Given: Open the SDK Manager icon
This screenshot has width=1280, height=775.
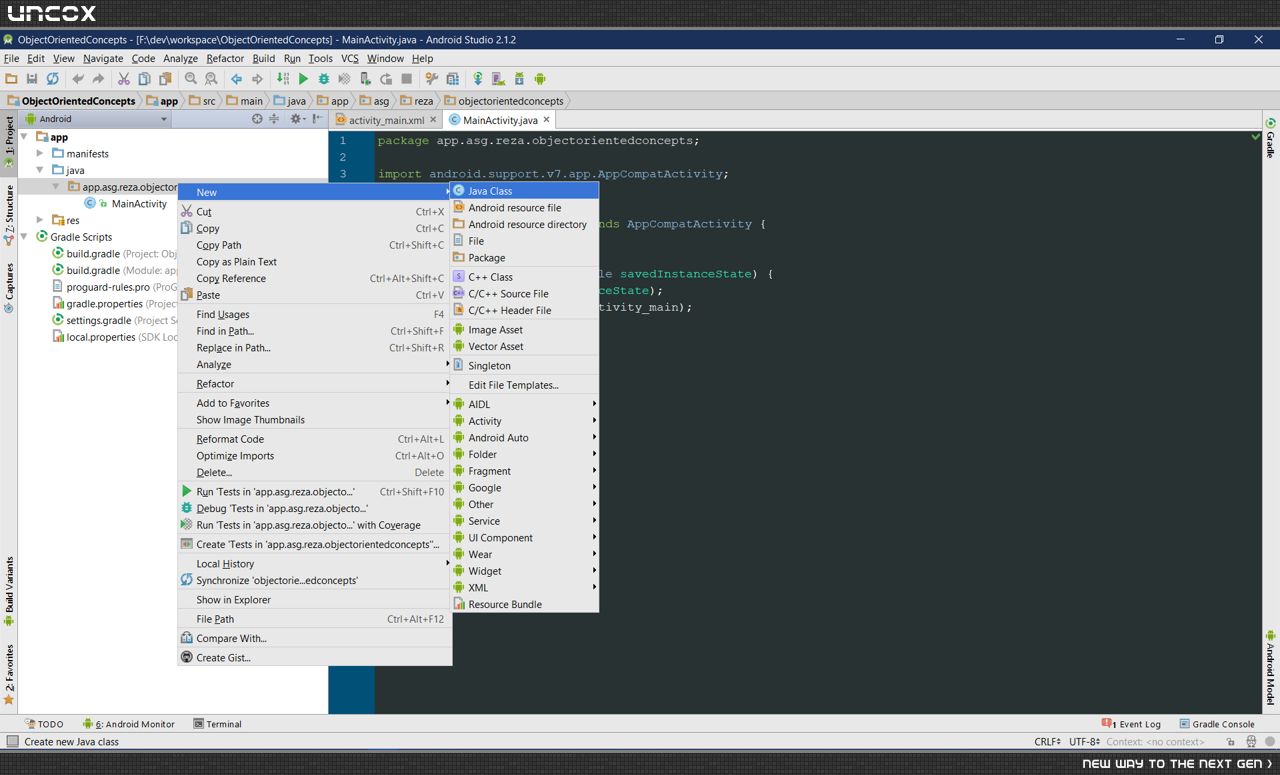Looking at the screenshot, I should (x=519, y=79).
